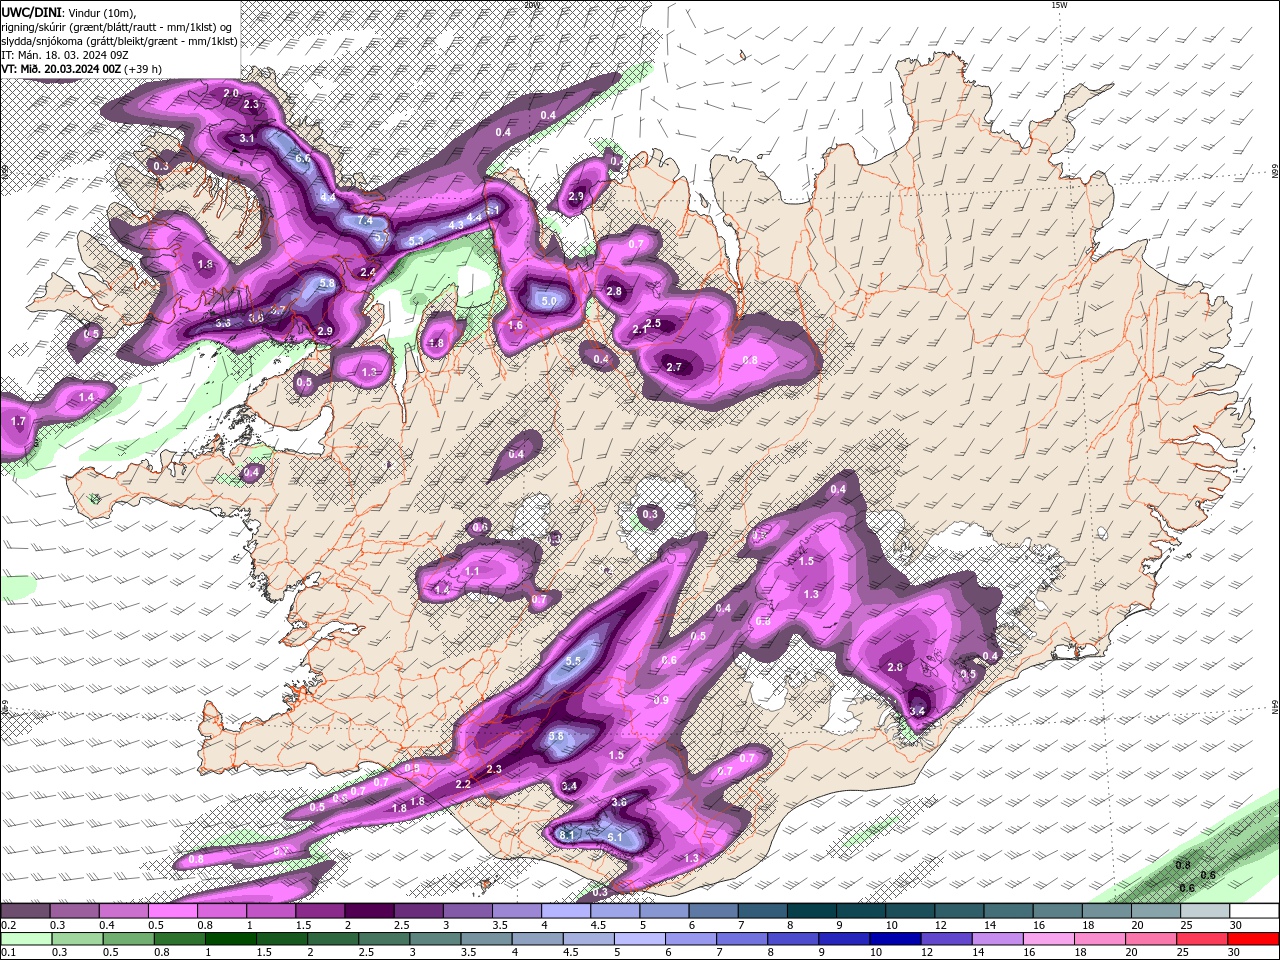Click the '(+39 h)' forecast offset text
This screenshot has height=960, width=1280.
(143, 69)
